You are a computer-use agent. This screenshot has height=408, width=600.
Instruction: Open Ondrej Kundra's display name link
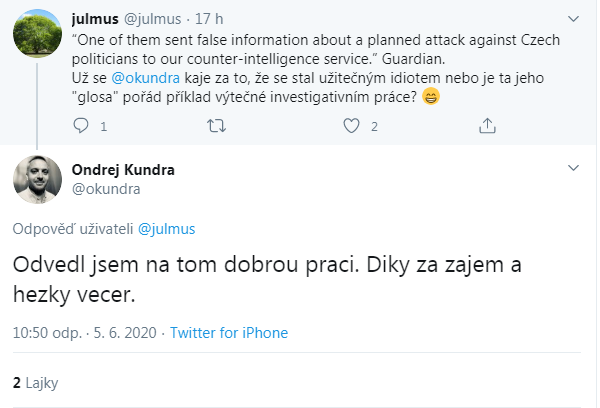click(x=123, y=169)
